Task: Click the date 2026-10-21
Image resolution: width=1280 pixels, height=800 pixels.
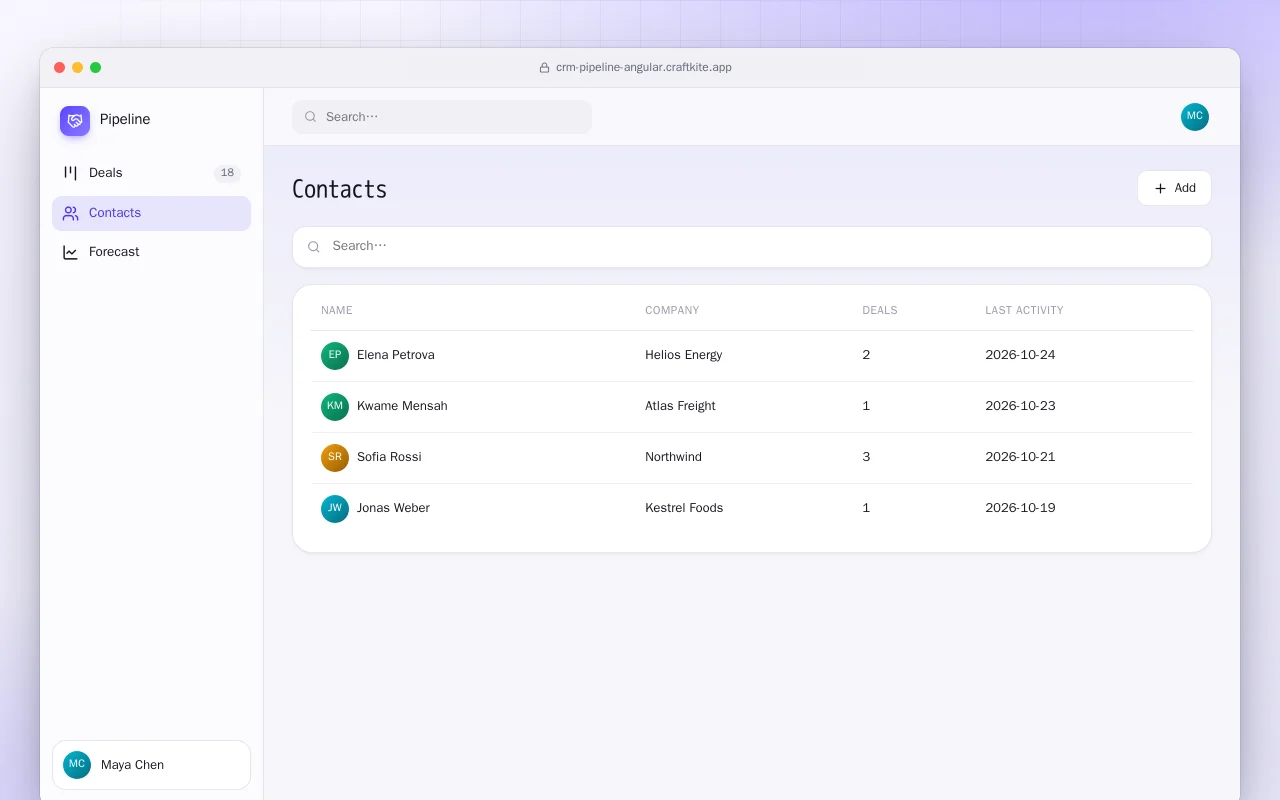Action: click(x=1020, y=457)
